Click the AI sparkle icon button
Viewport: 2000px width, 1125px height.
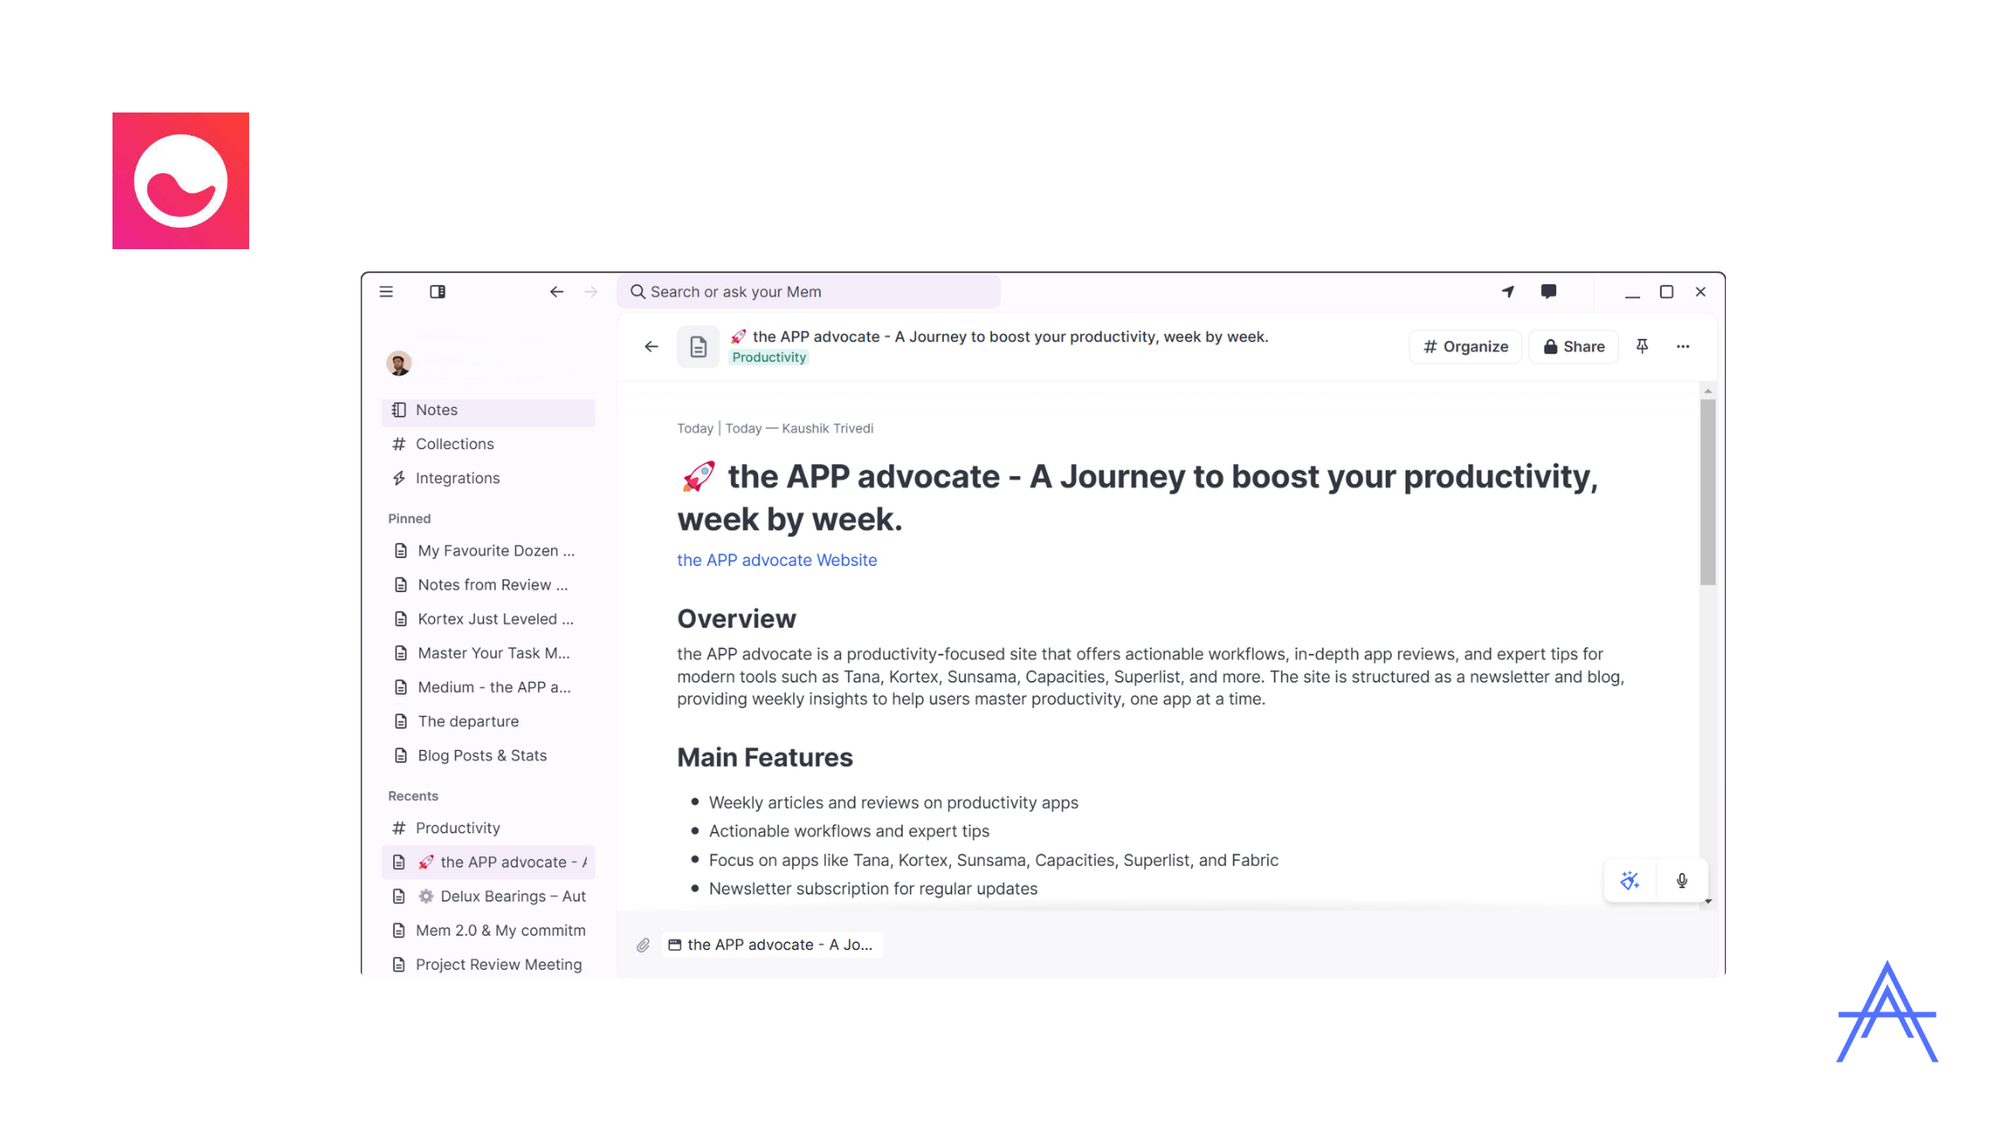(x=1630, y=881)
